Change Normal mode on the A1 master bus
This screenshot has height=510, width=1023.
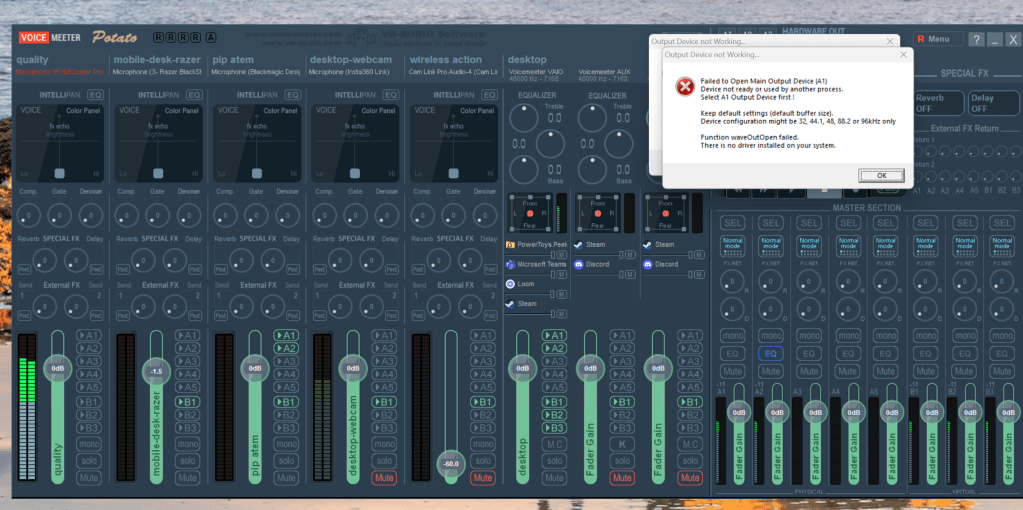(x=733, y=247)
